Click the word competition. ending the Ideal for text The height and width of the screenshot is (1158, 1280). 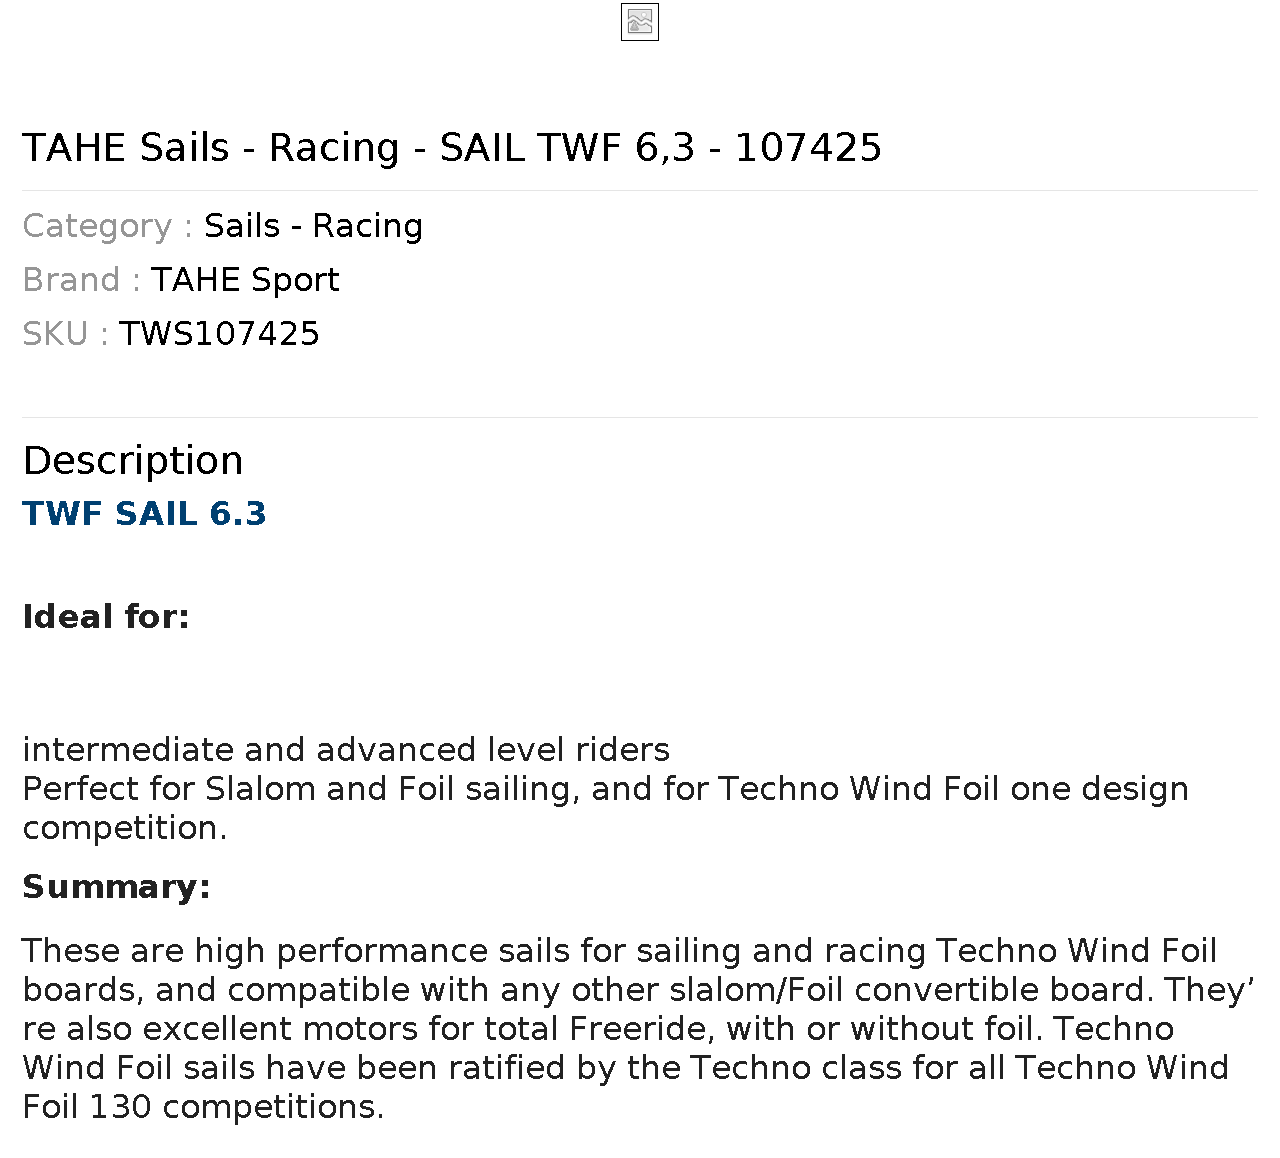125,828
